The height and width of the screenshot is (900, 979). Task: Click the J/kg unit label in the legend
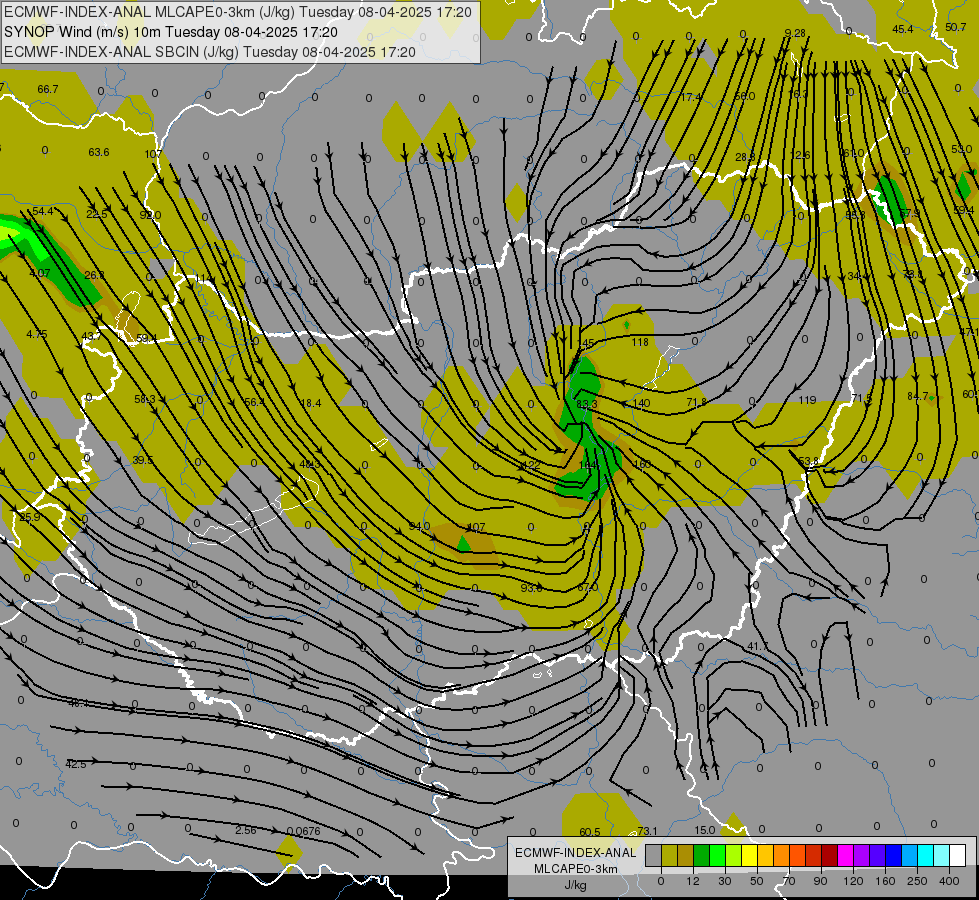pyautogui.click(x=576, y=885)
